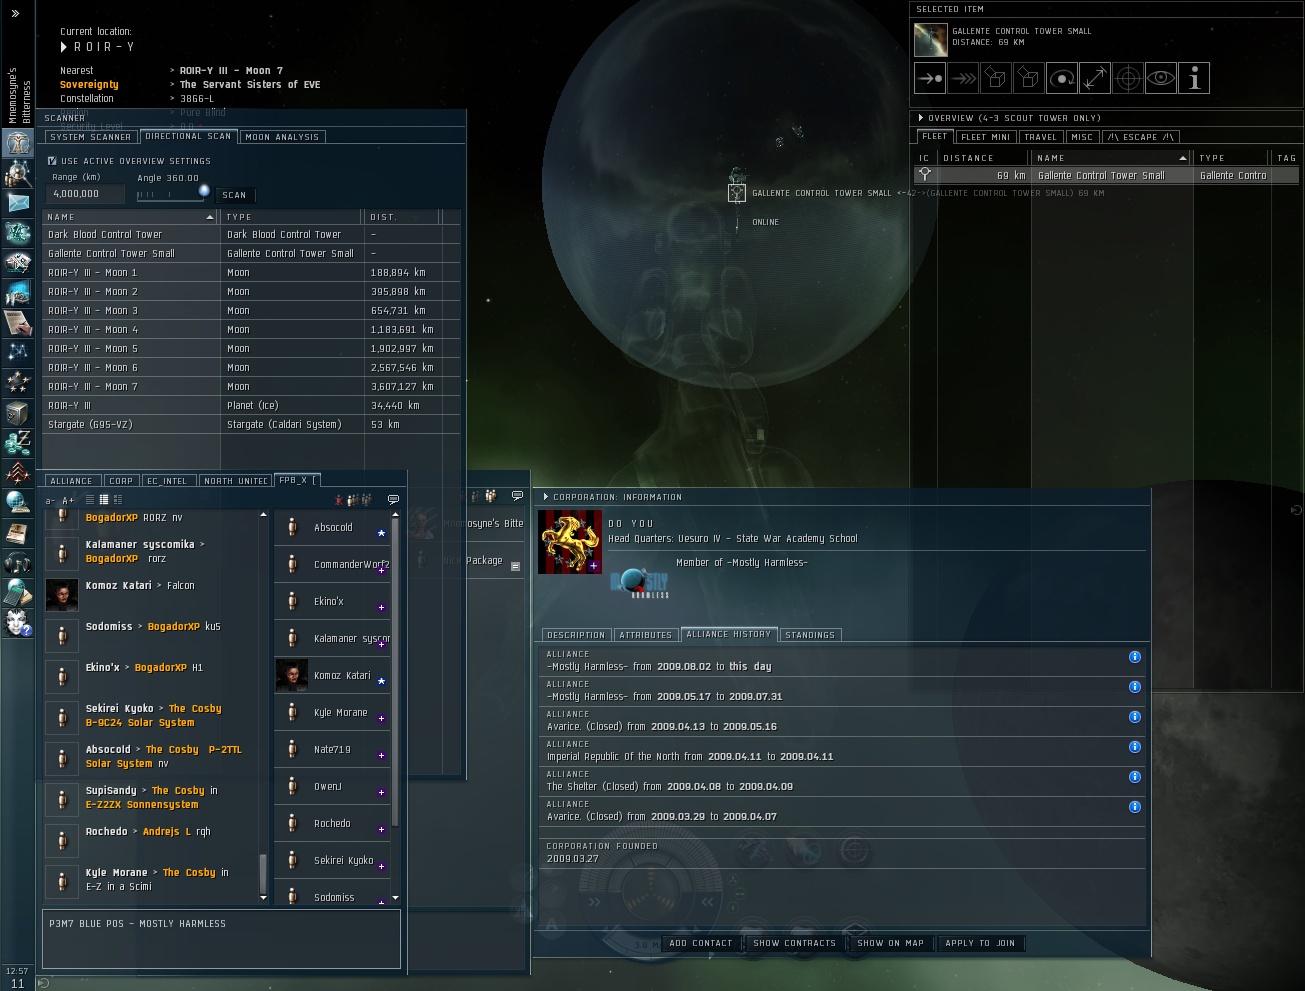Image resolution: width=1305 pixels, height=991 pixels.
Task: Click the Lock Target crosshair icon
Action: 1128,78
